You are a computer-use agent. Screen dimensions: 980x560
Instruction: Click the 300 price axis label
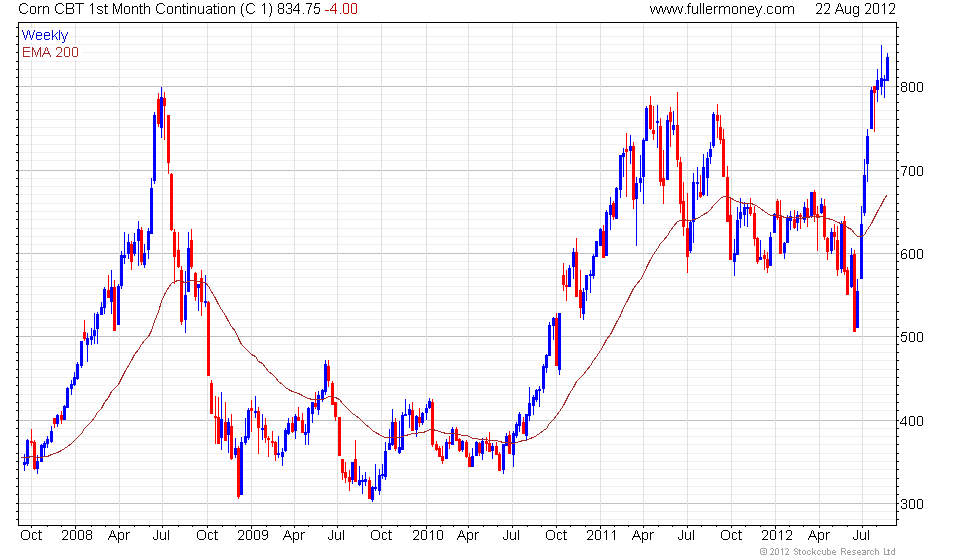tap(911, 504)
